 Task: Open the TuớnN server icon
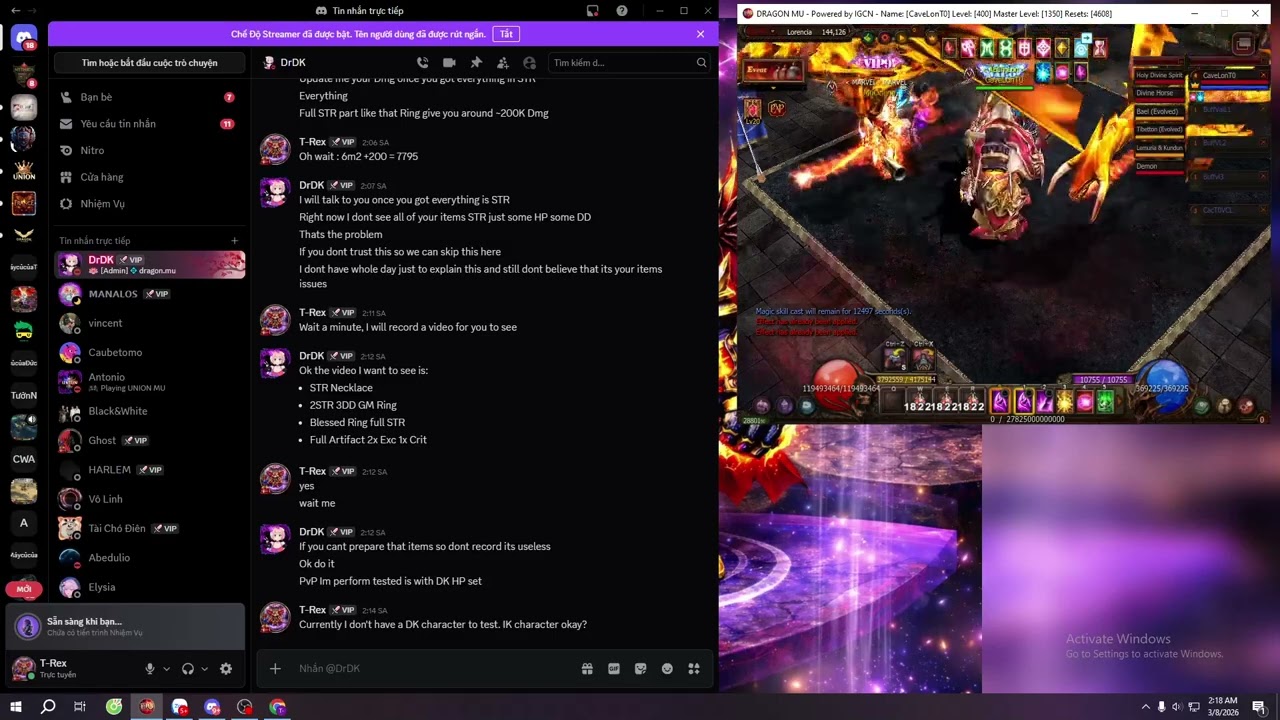[24, 395]
